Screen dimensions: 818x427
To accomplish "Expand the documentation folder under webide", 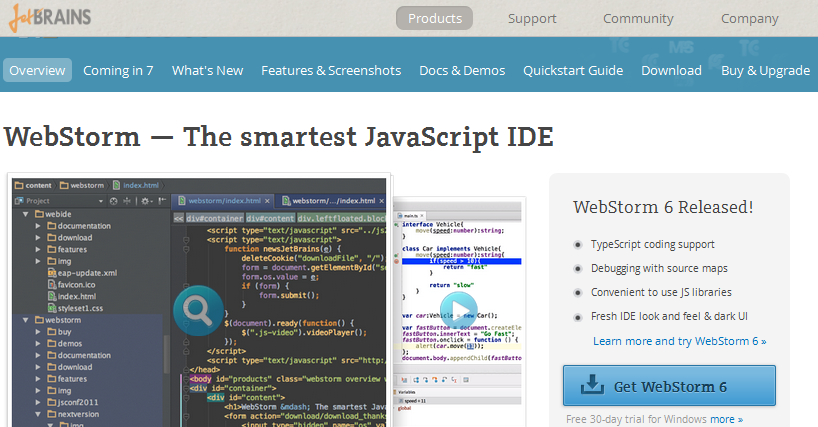I will [38, 226].
